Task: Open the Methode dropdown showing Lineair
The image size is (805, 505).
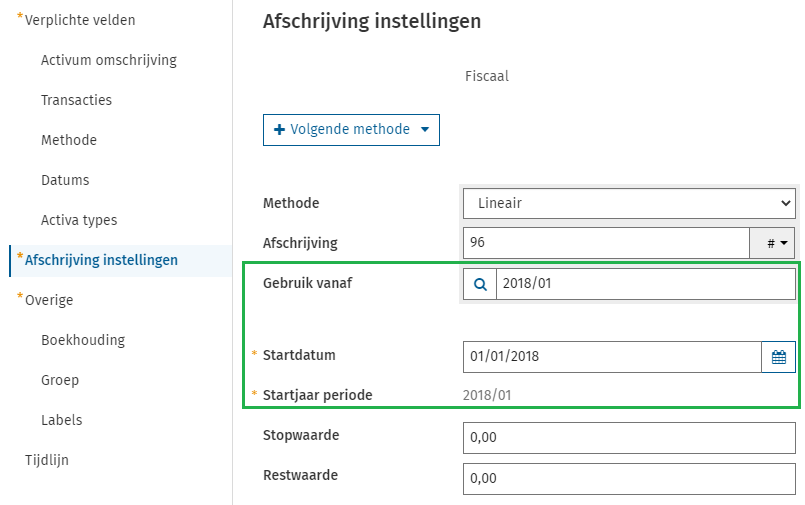Action: coord(629,203)
